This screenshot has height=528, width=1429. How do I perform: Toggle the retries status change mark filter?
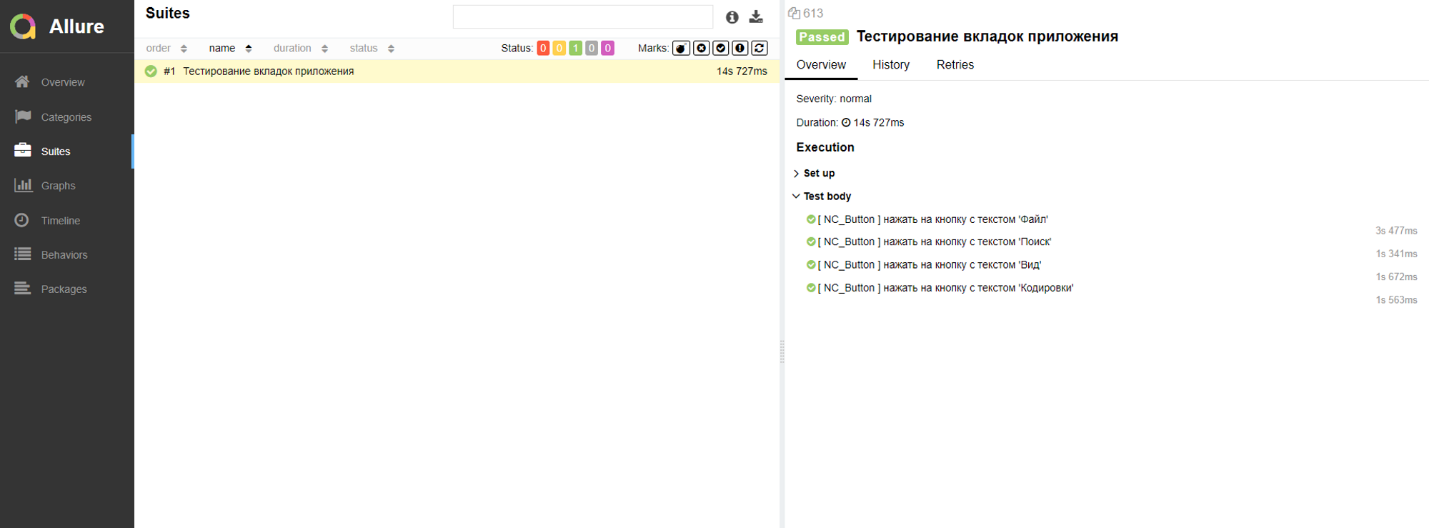pyautogui.click(x=759, y=48)
